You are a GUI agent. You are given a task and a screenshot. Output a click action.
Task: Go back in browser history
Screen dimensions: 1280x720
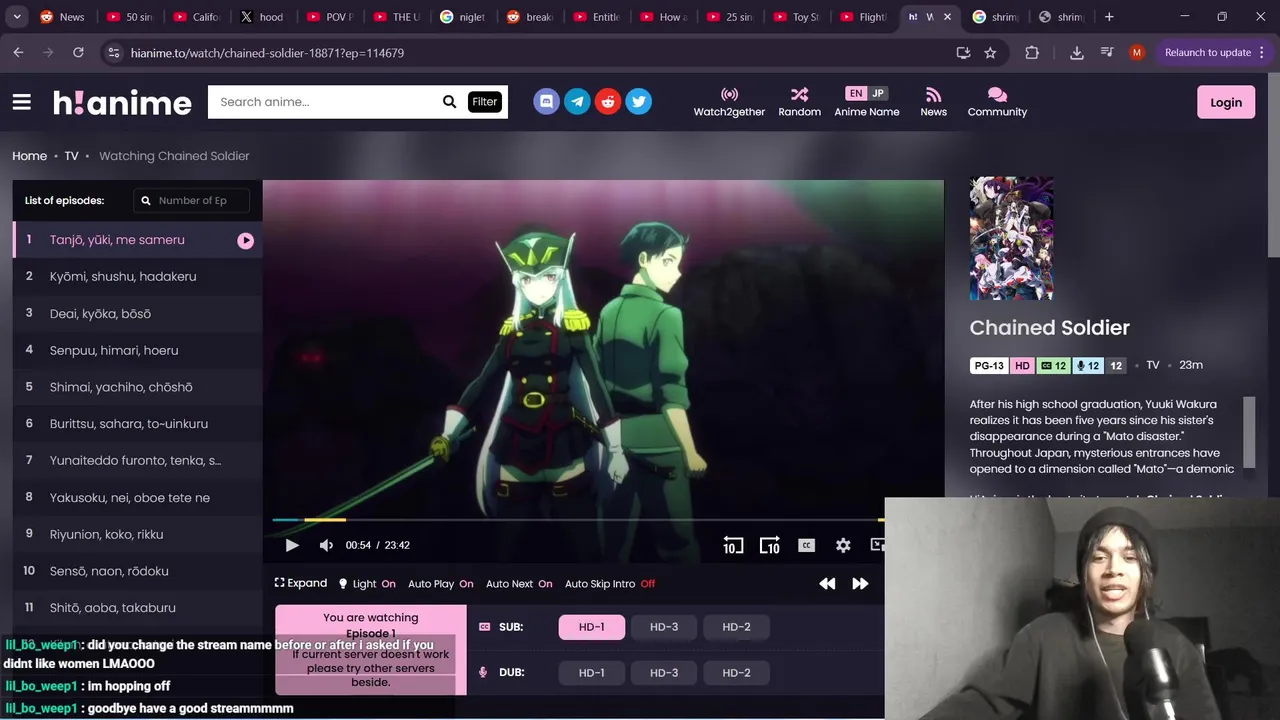(x=18, y=53)
